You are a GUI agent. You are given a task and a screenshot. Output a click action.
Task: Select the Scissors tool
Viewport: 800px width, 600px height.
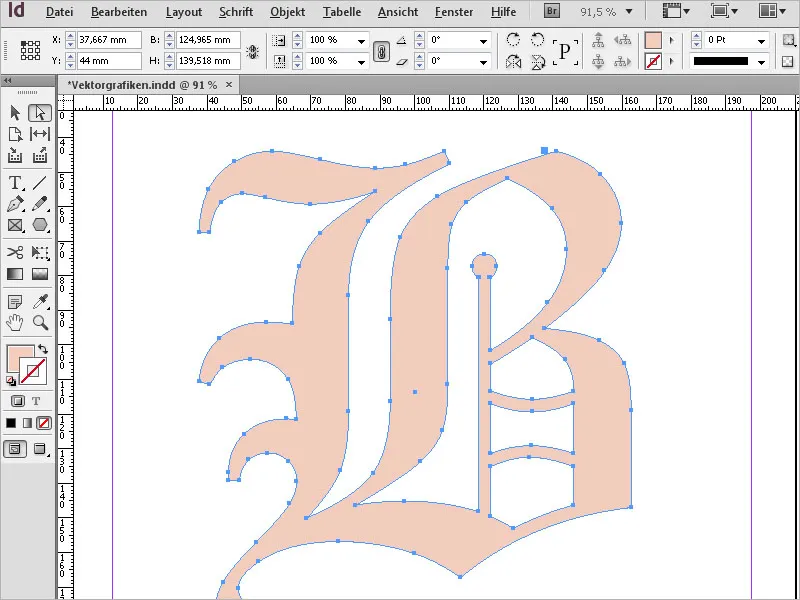(15, 252)
